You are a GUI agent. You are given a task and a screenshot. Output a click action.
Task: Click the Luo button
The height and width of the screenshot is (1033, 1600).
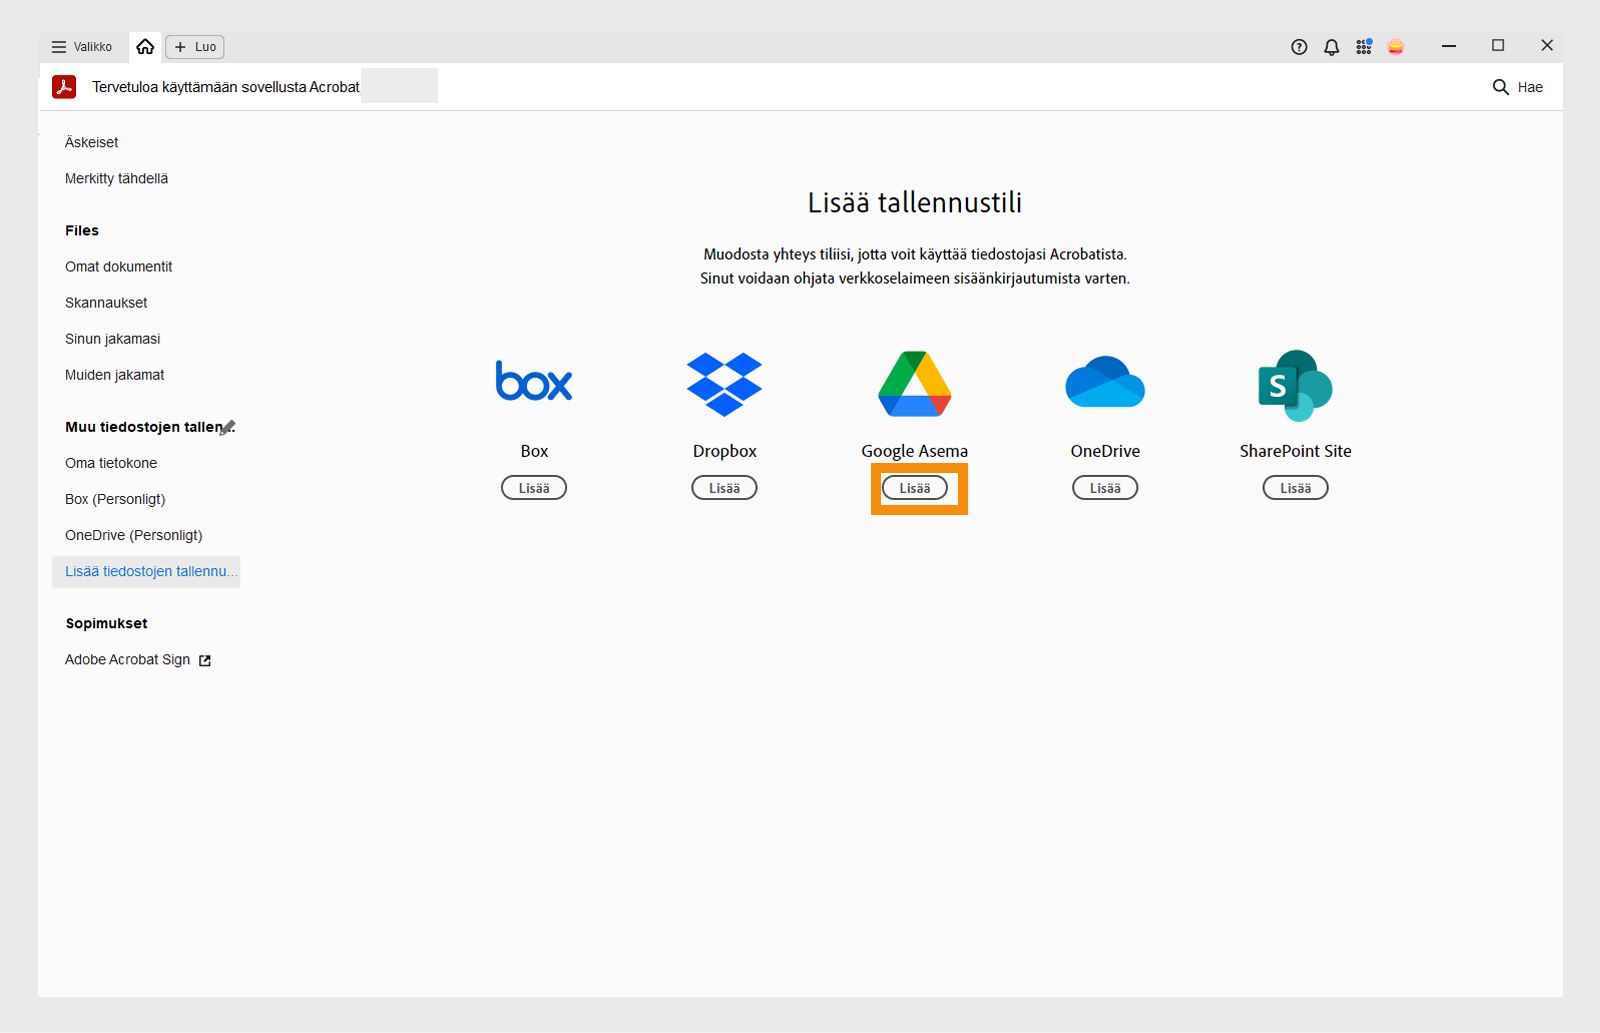click(x=194, y=46)
